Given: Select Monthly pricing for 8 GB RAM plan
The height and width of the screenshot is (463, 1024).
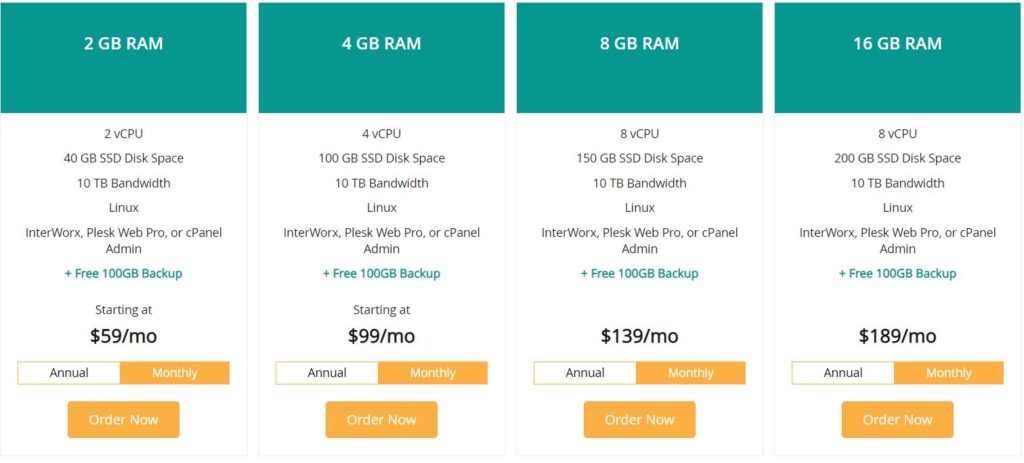Looking at the screenshot, I should 691,373.
